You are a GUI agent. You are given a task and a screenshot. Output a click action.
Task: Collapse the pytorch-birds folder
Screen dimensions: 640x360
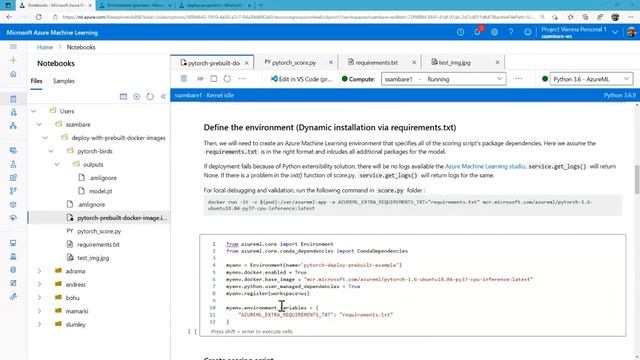[x=51, y=151]
